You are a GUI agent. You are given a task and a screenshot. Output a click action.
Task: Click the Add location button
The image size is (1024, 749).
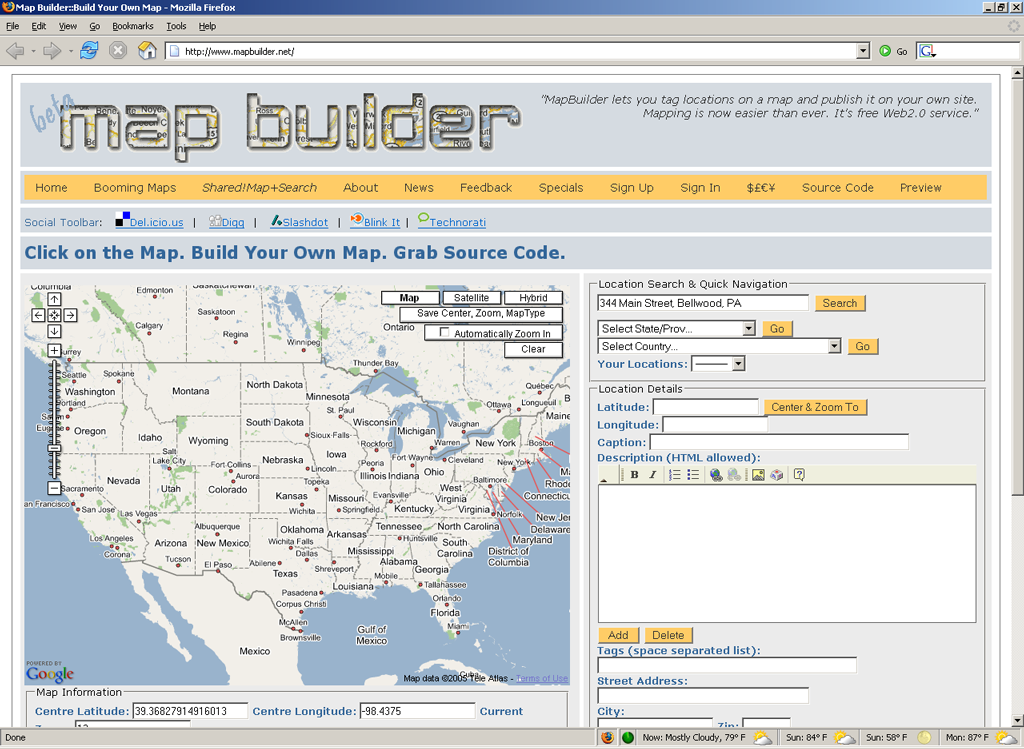click(618, 635)
